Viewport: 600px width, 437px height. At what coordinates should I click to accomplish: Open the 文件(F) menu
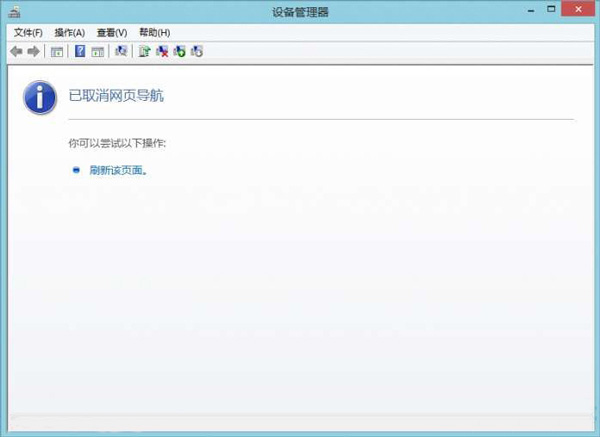pos(28,33)
